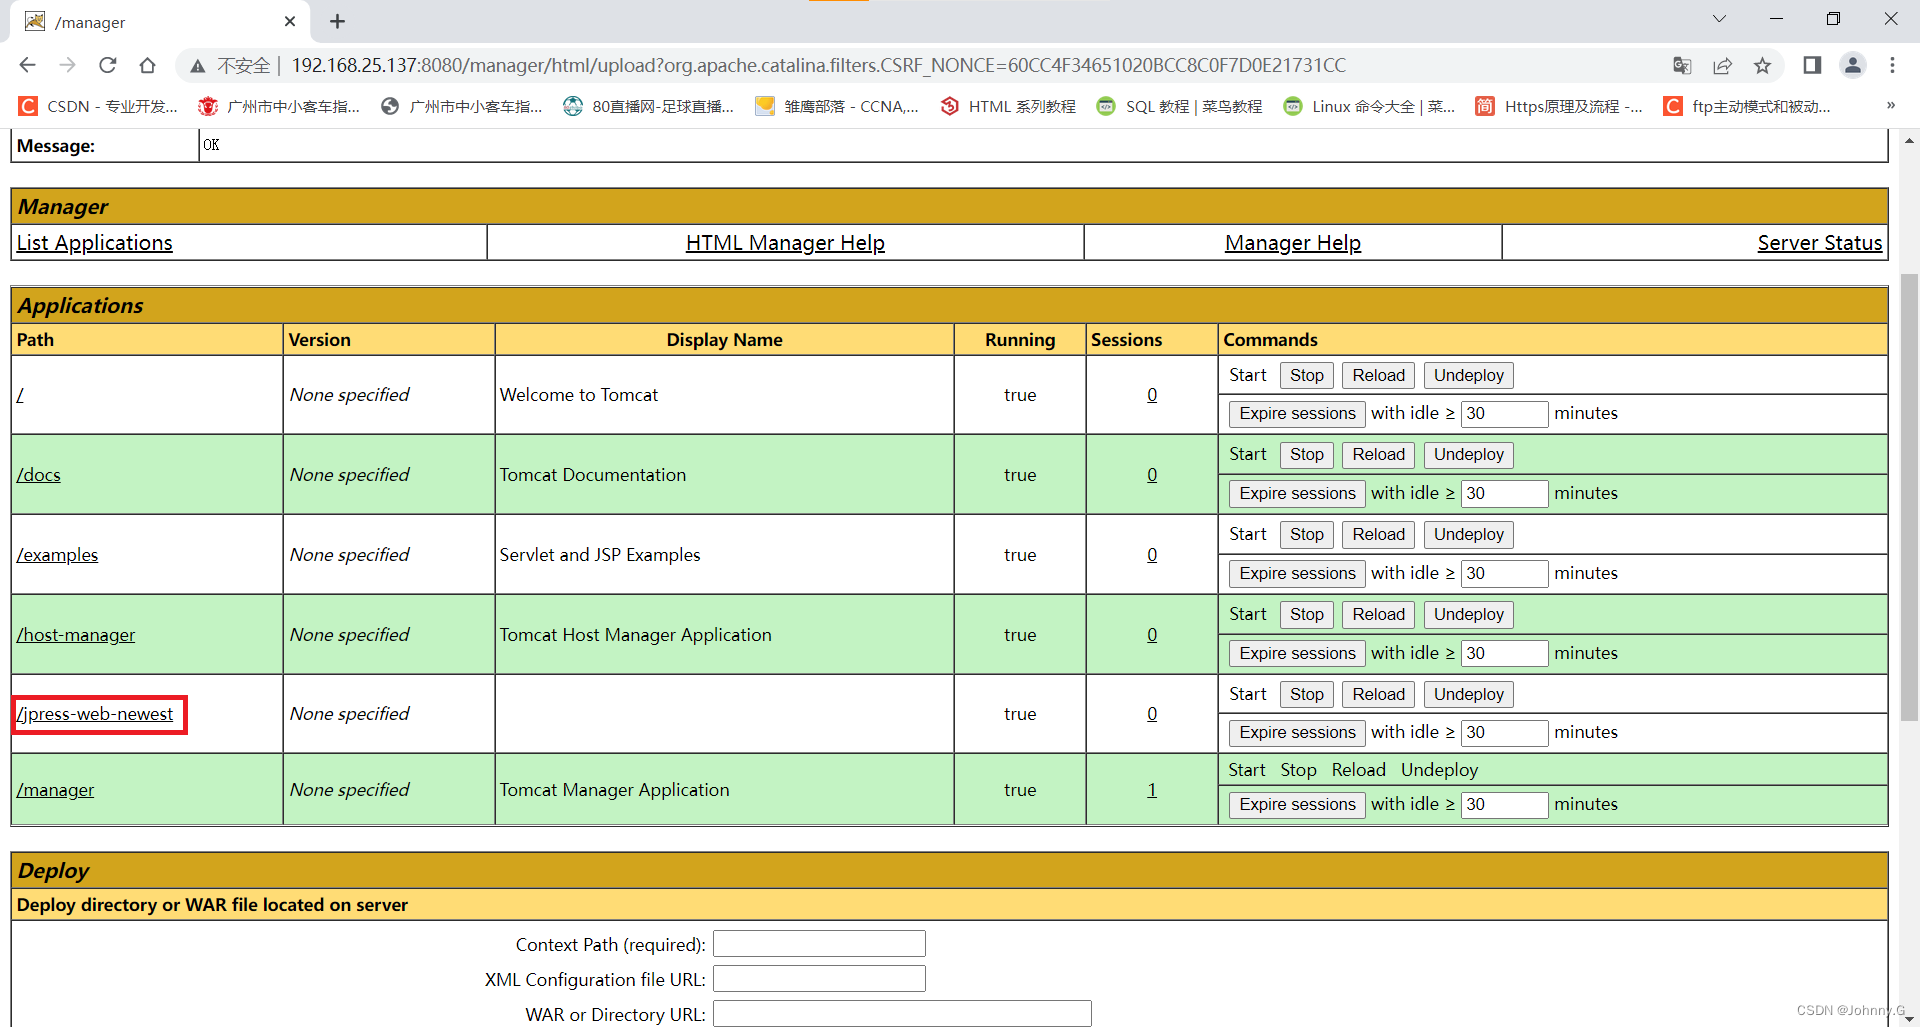
Task: Reload the /jpress-web-newest application
Action: (x=1378, y=694)
